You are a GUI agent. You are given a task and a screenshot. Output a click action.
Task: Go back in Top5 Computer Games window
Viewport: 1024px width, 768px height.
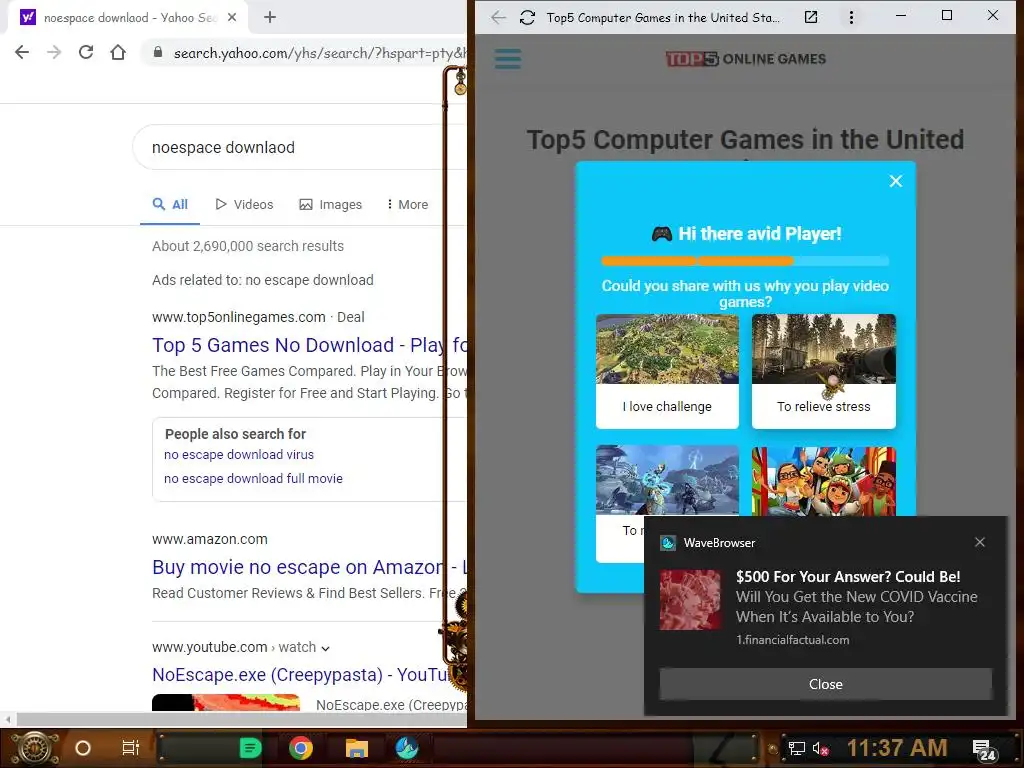tap(498, 18)
